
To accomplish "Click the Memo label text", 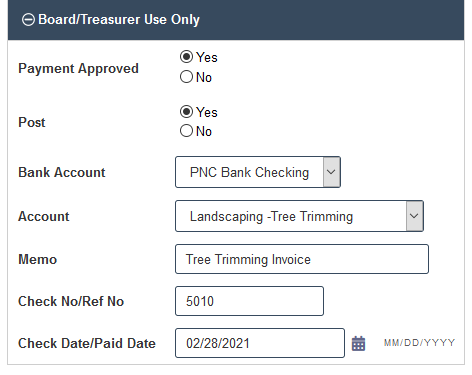I will (38, 259).
